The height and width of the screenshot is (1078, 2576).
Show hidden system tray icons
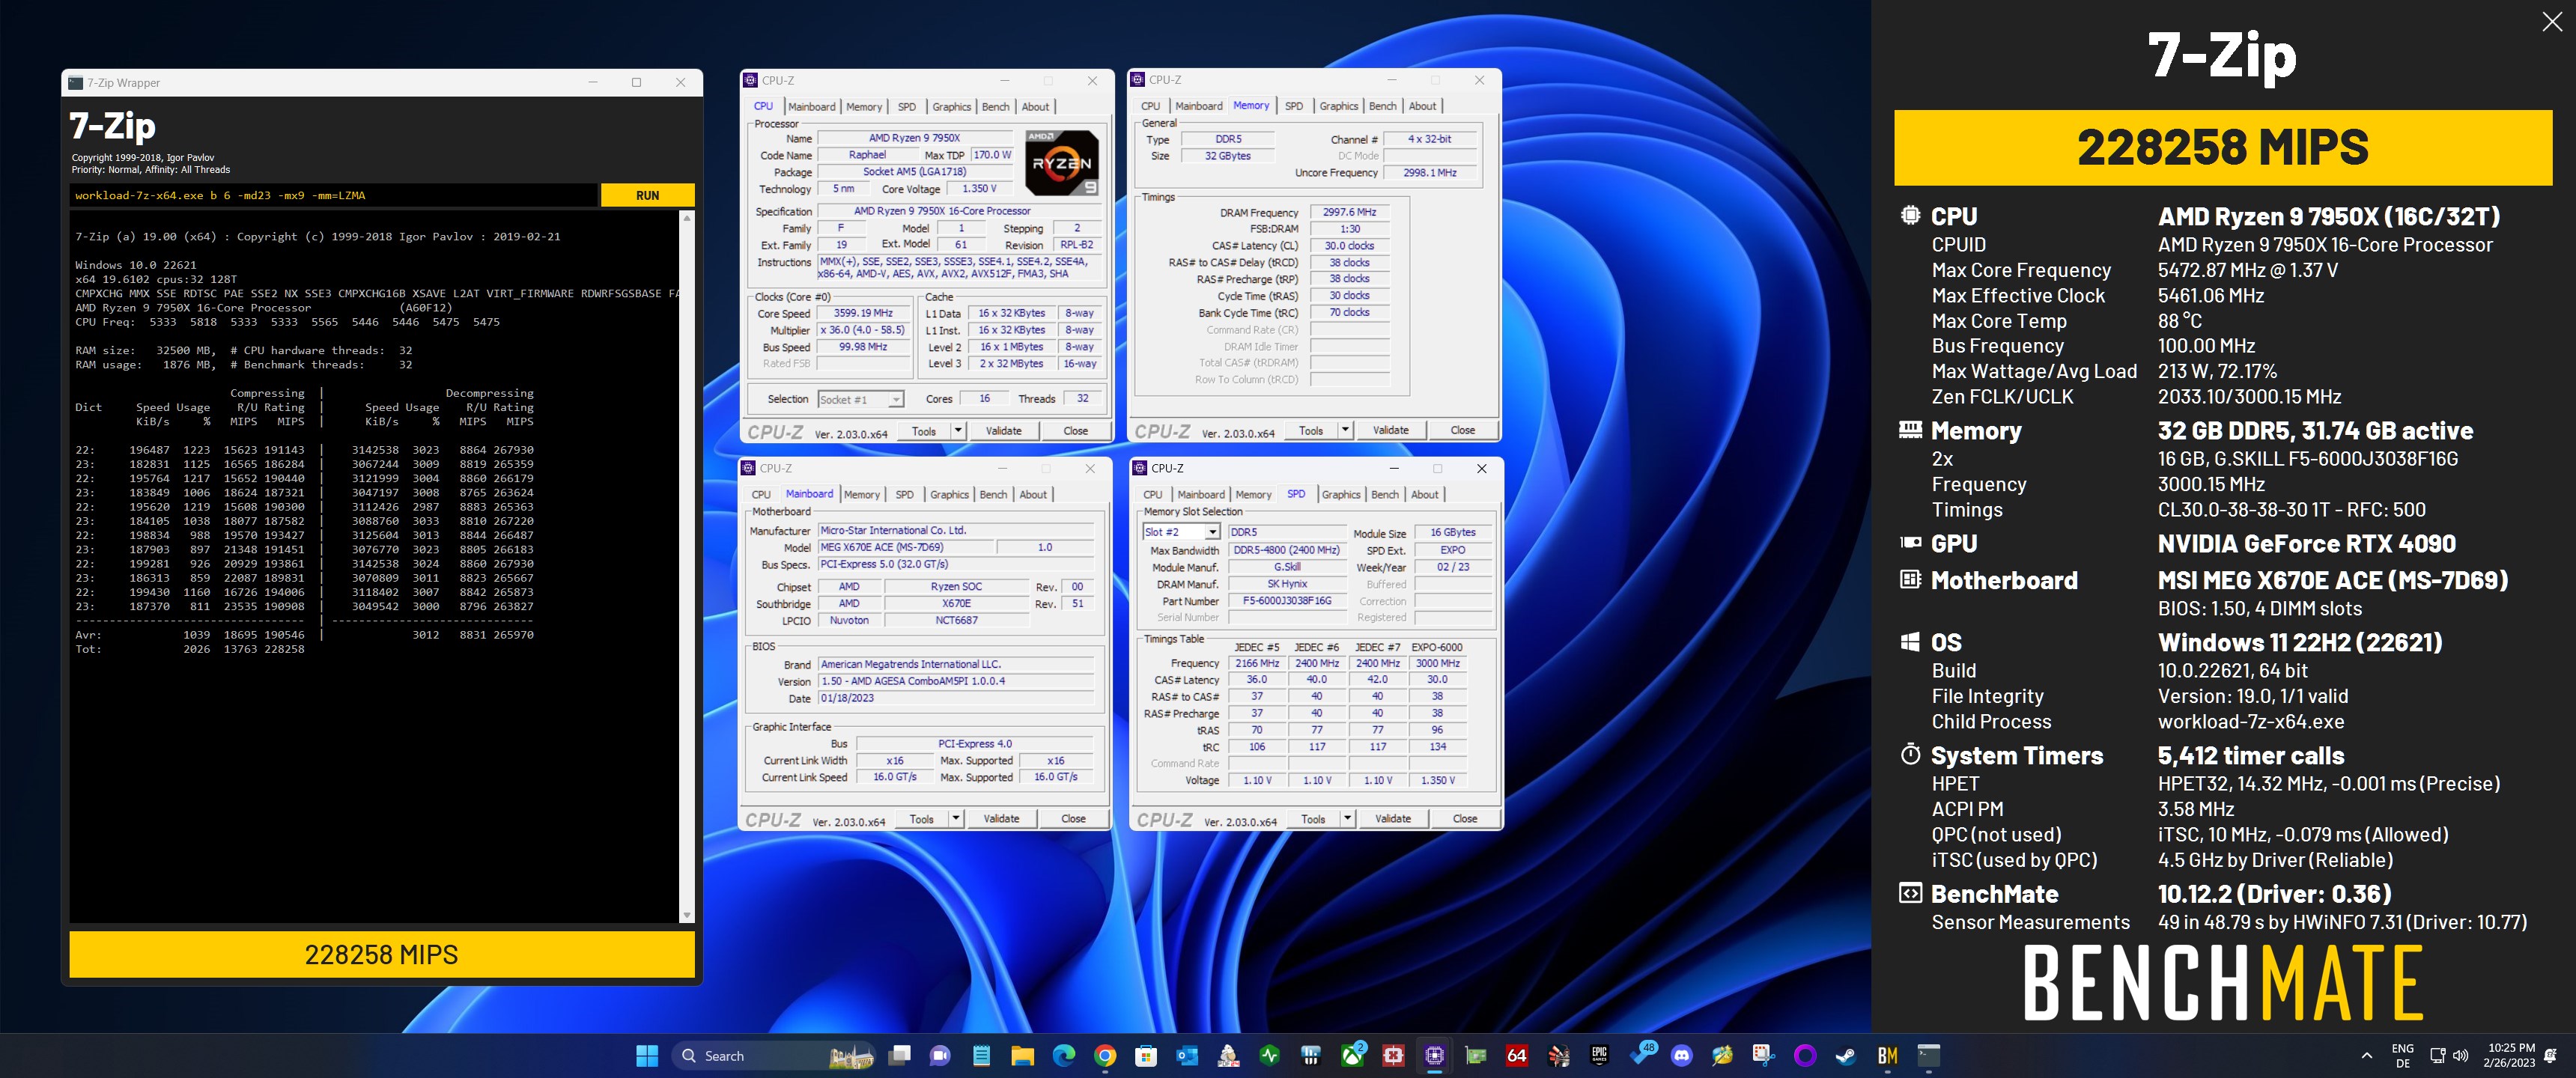pos(2366,1055)
